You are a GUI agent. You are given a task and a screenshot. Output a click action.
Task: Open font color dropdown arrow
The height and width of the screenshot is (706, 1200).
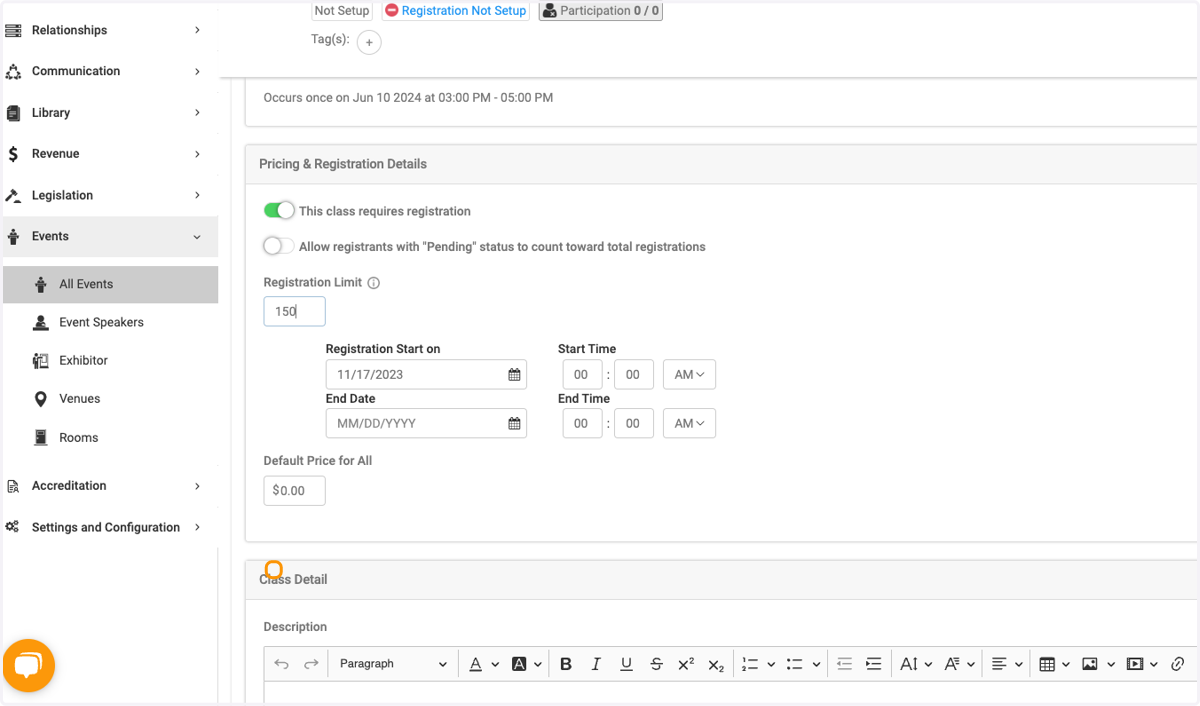[x=495, y=665]
